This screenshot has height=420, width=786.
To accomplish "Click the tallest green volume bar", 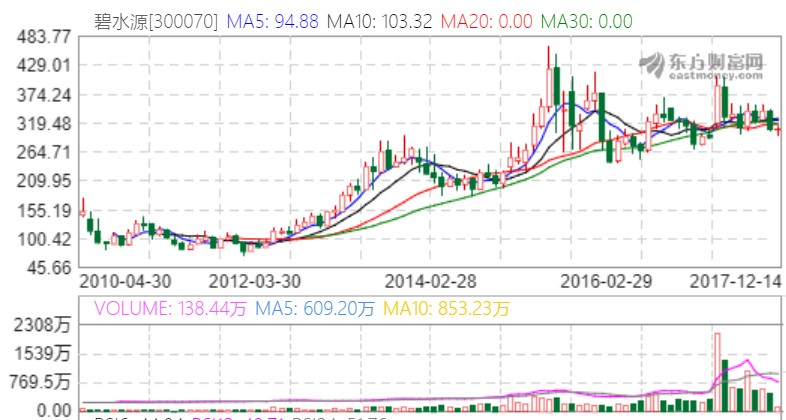I will click(x=727, y=383).
